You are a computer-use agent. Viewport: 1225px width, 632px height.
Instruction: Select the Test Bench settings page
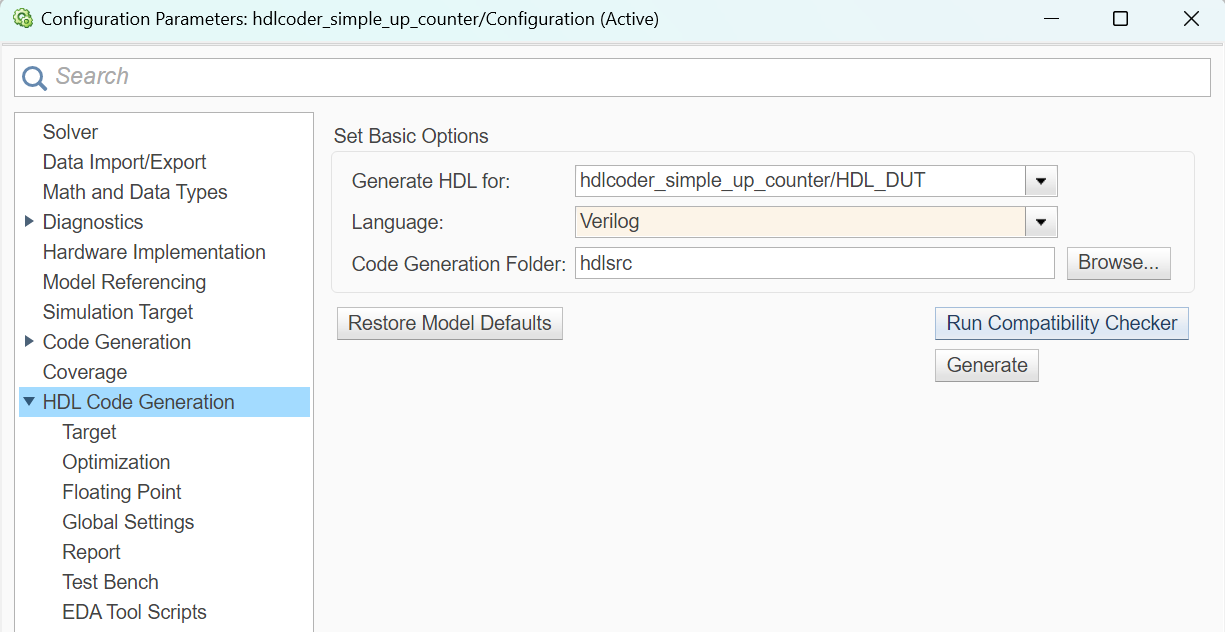pos(110,582)
